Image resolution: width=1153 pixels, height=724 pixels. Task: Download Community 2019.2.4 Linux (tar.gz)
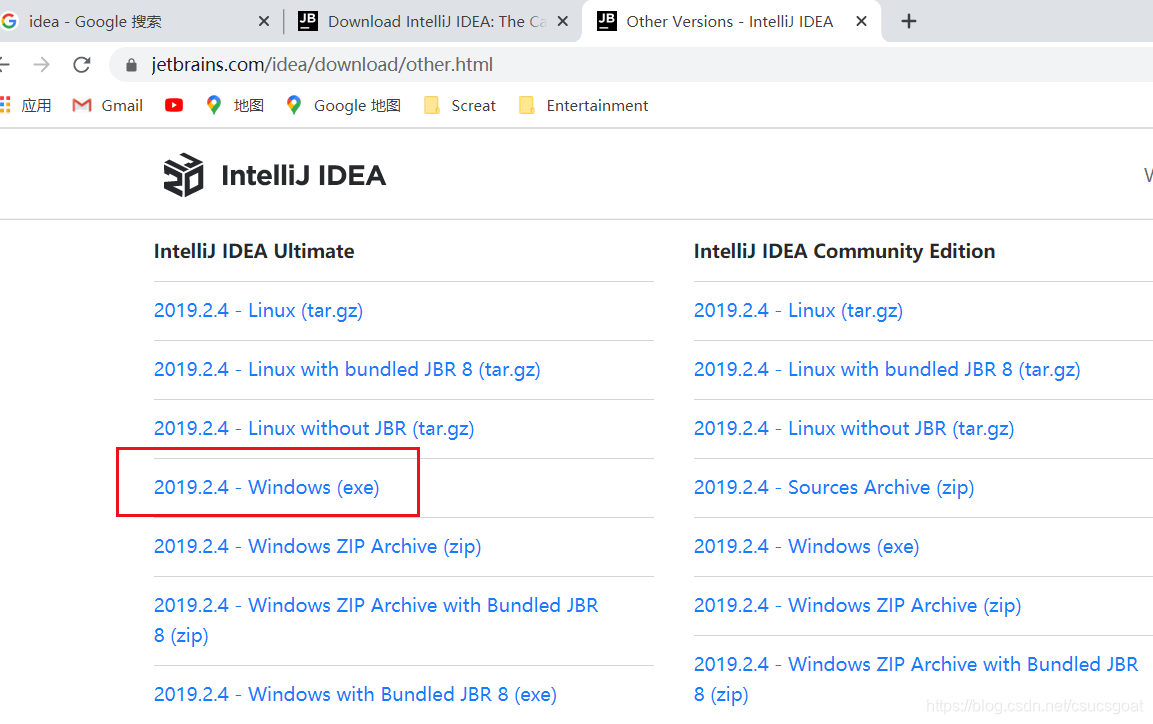coord(799,310)
